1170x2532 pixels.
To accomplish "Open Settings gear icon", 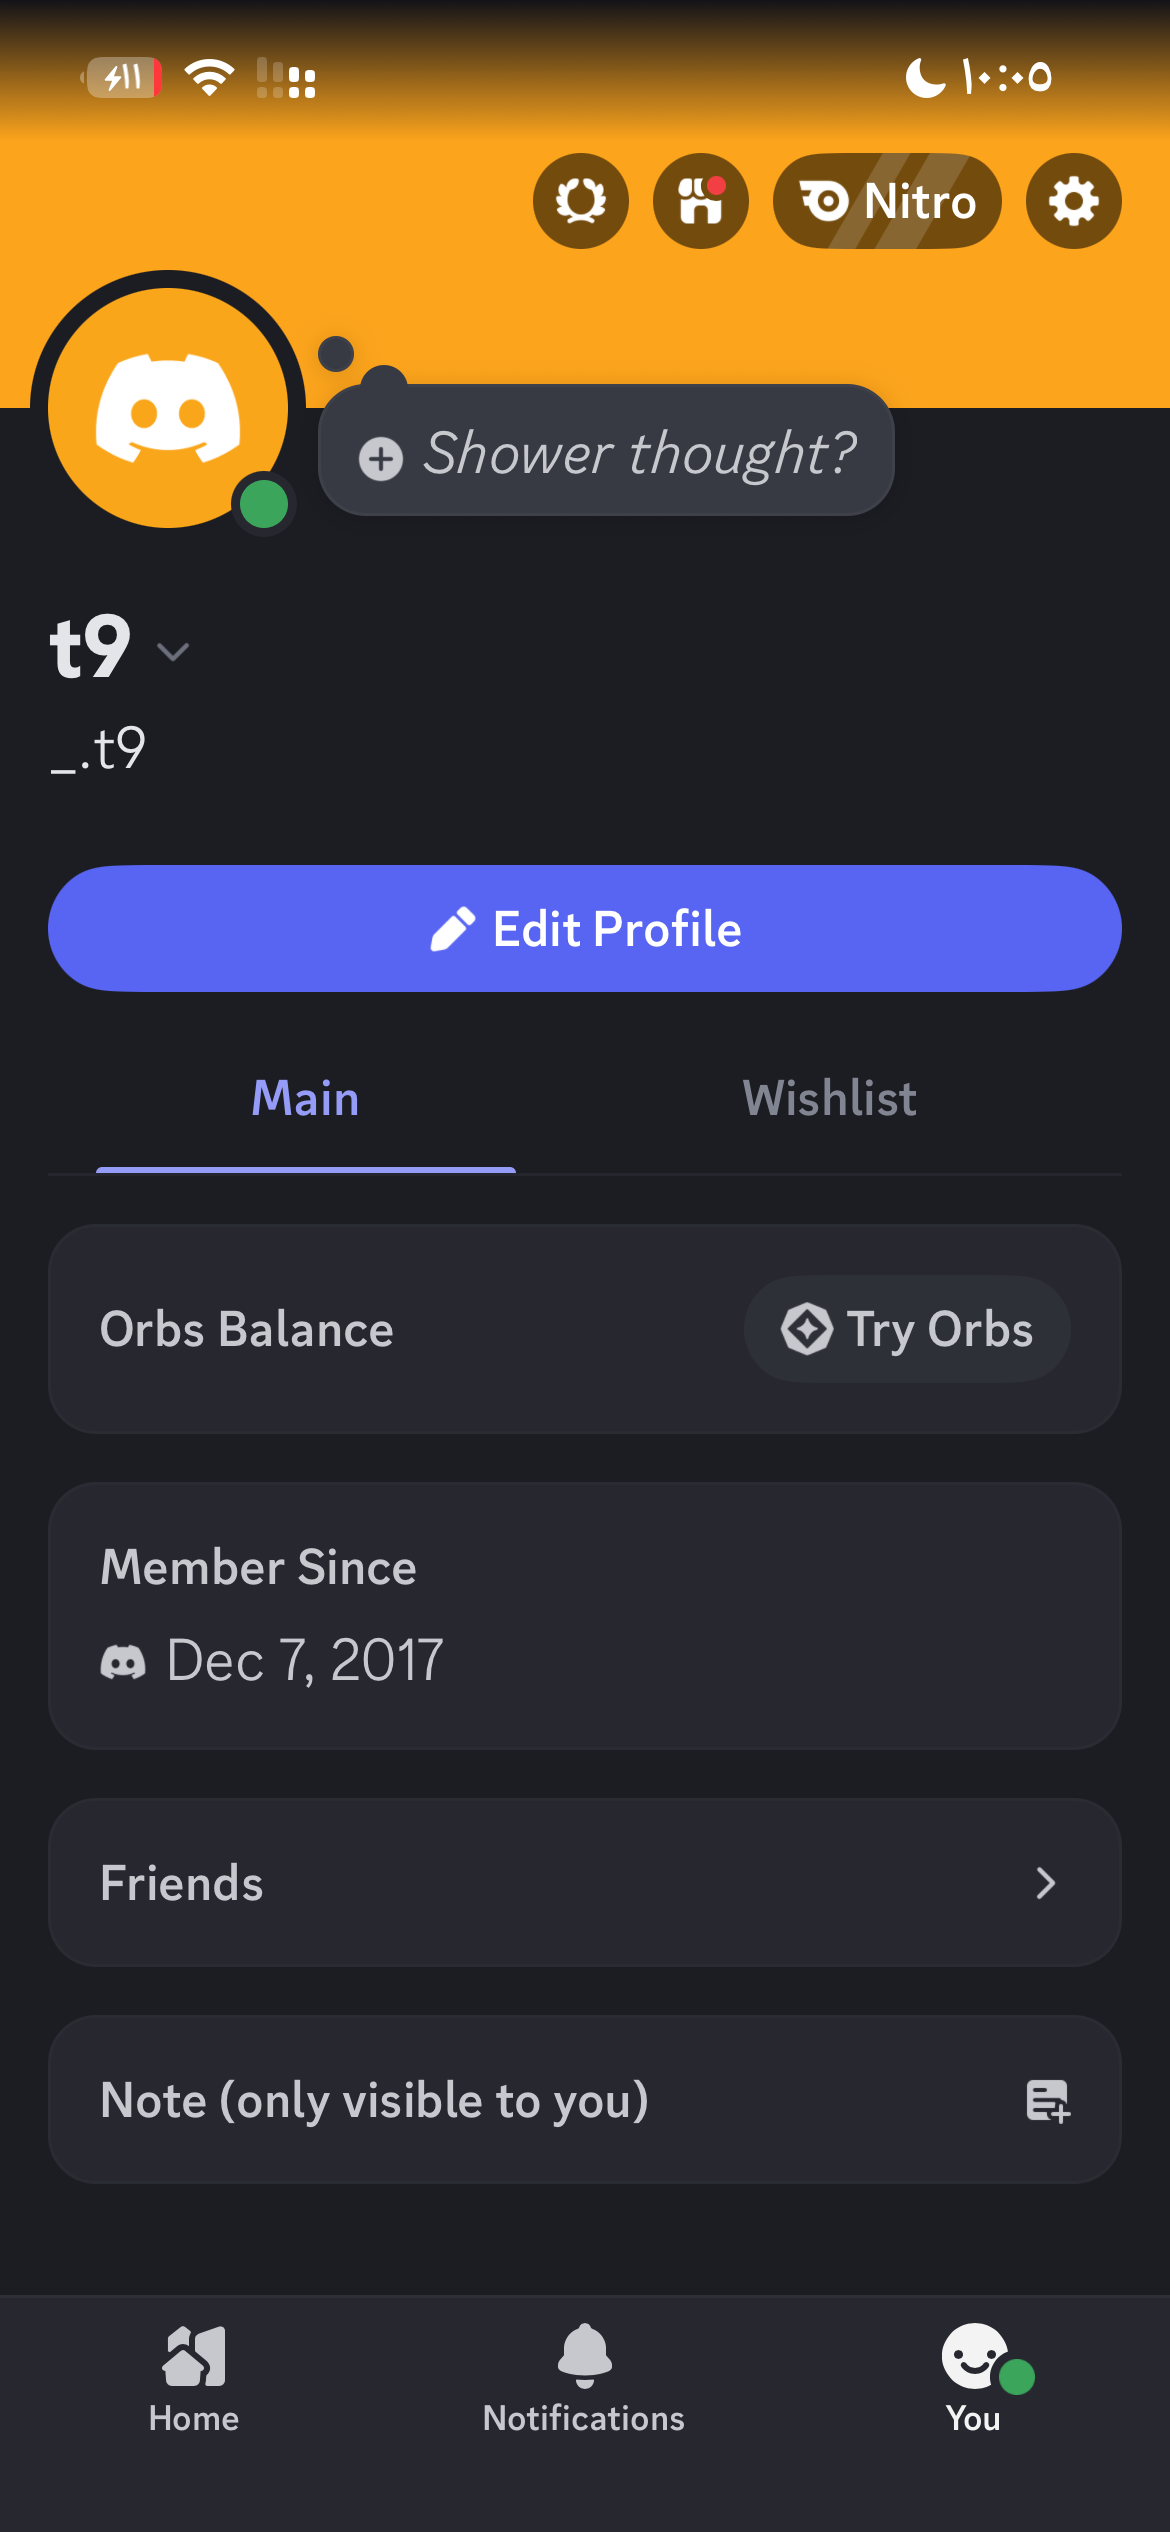I will [x=1073, y=201].
